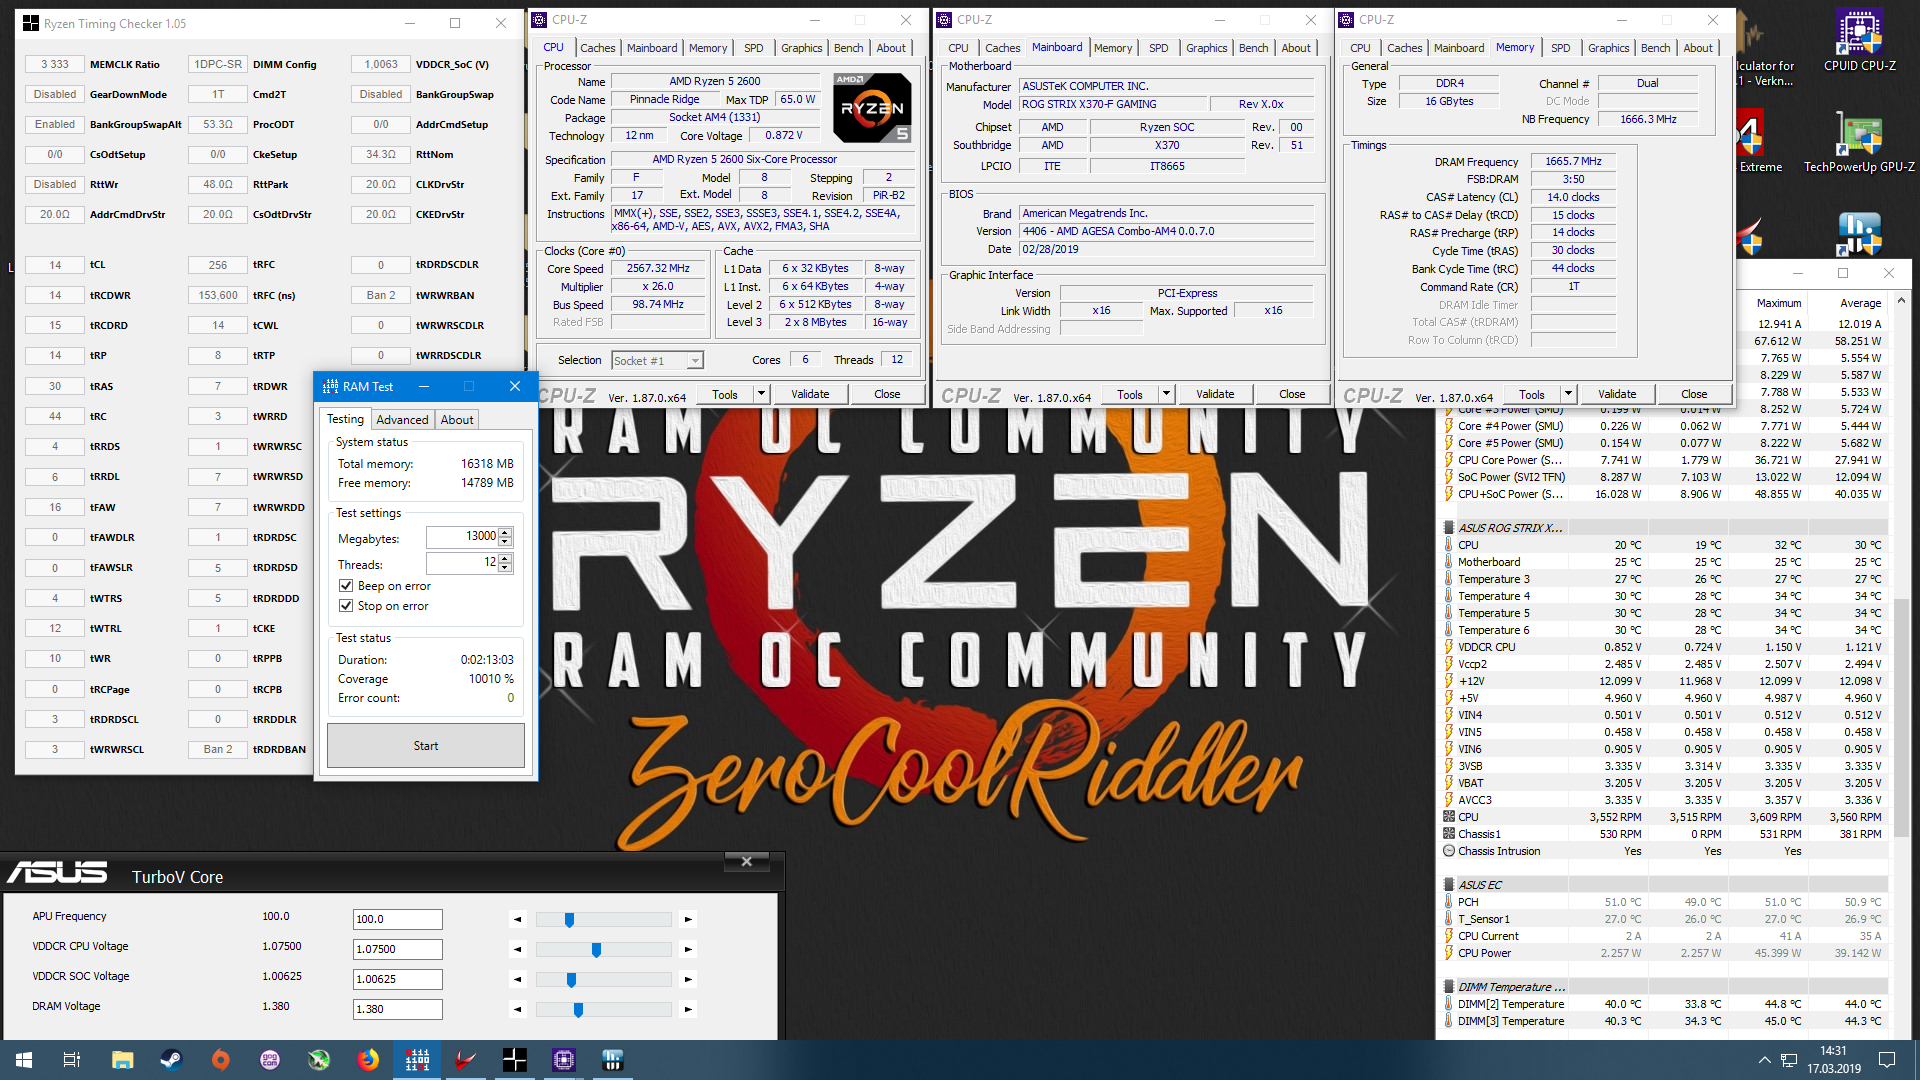This screenshot has height=1080, width=1920.
Task: Click Validate in the CPU-Z CPU window
Action: point(809,394)
